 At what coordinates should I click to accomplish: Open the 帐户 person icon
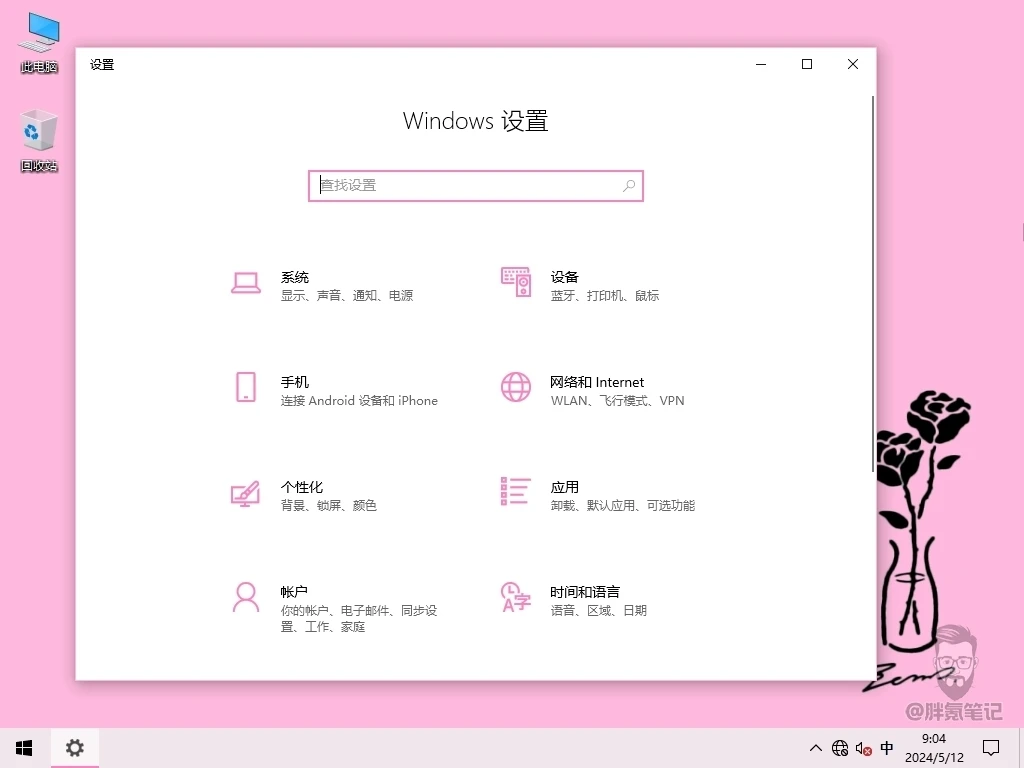[246, 598]
